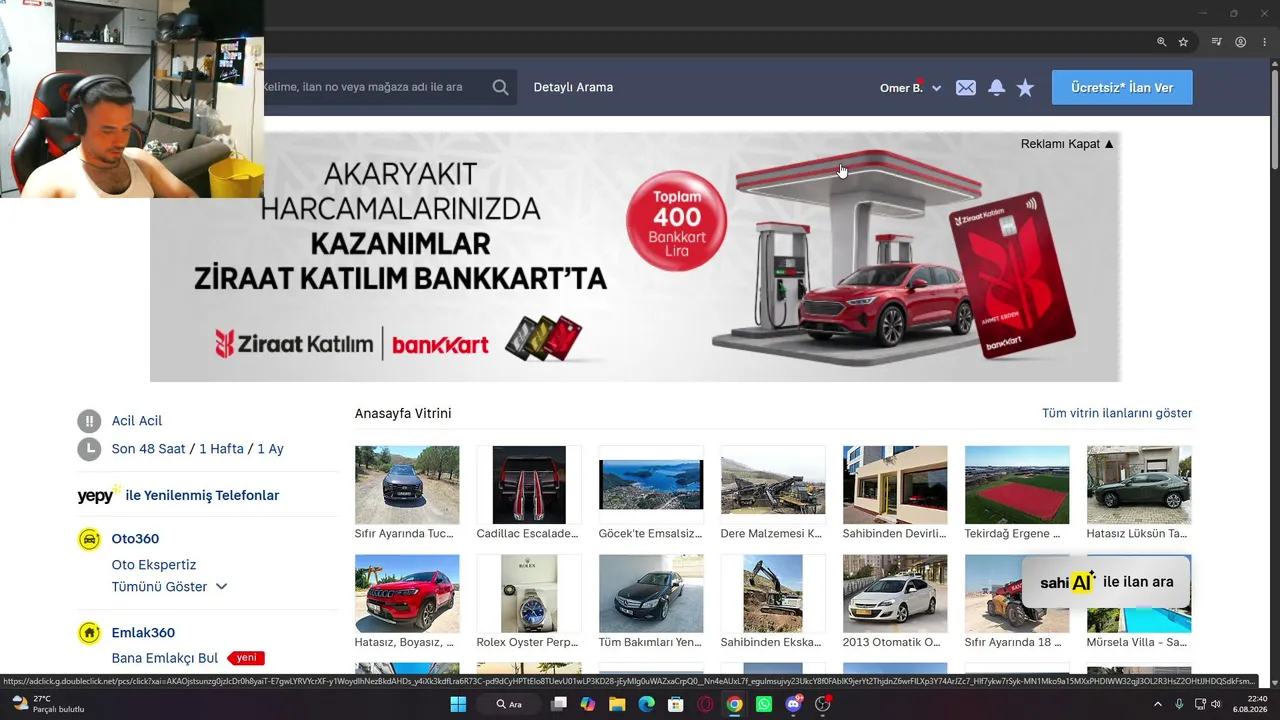Screen dimensions: 1280x720
Task: Open the Tekirdağ Ergene listing thumbnail
Action: pos(1017,485)
